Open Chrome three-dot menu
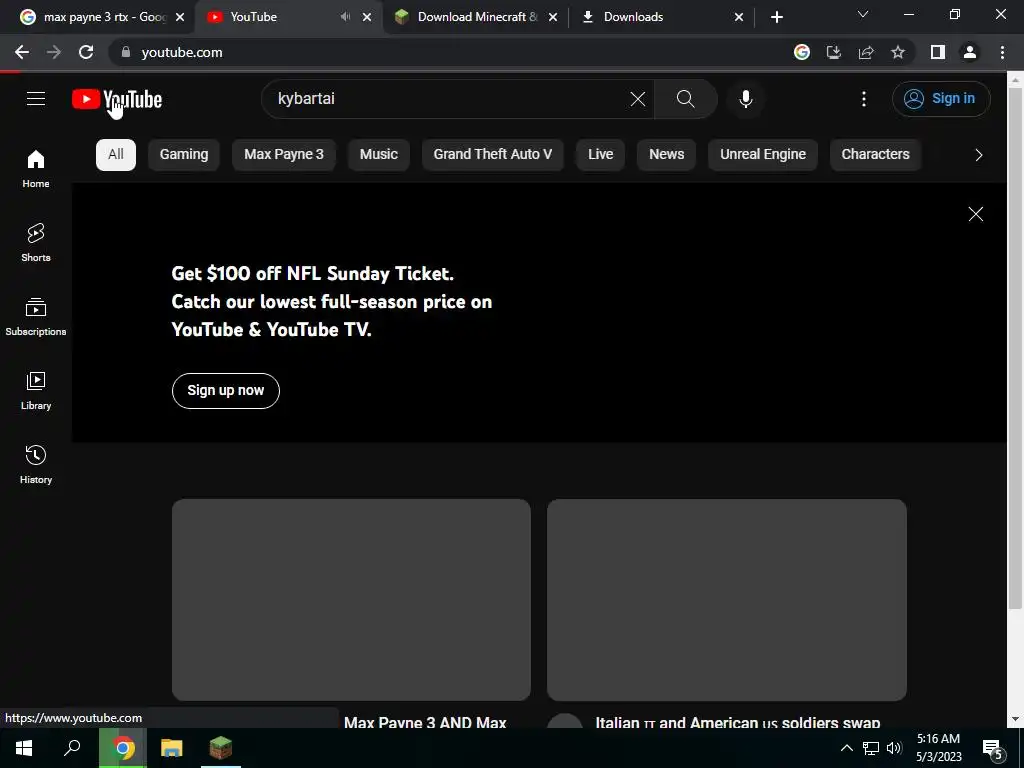The height and width of the screenshot is (768, 1024). 1002,52
